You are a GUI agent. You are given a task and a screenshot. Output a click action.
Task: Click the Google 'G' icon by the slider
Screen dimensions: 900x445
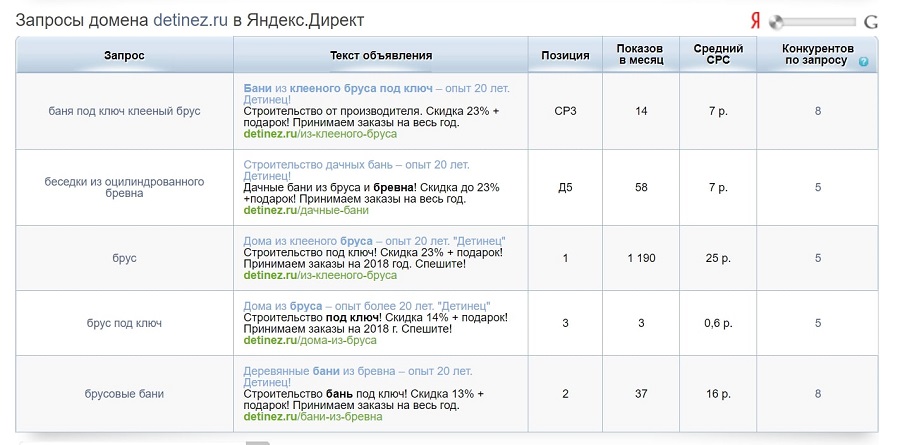(x=871, y=22)
